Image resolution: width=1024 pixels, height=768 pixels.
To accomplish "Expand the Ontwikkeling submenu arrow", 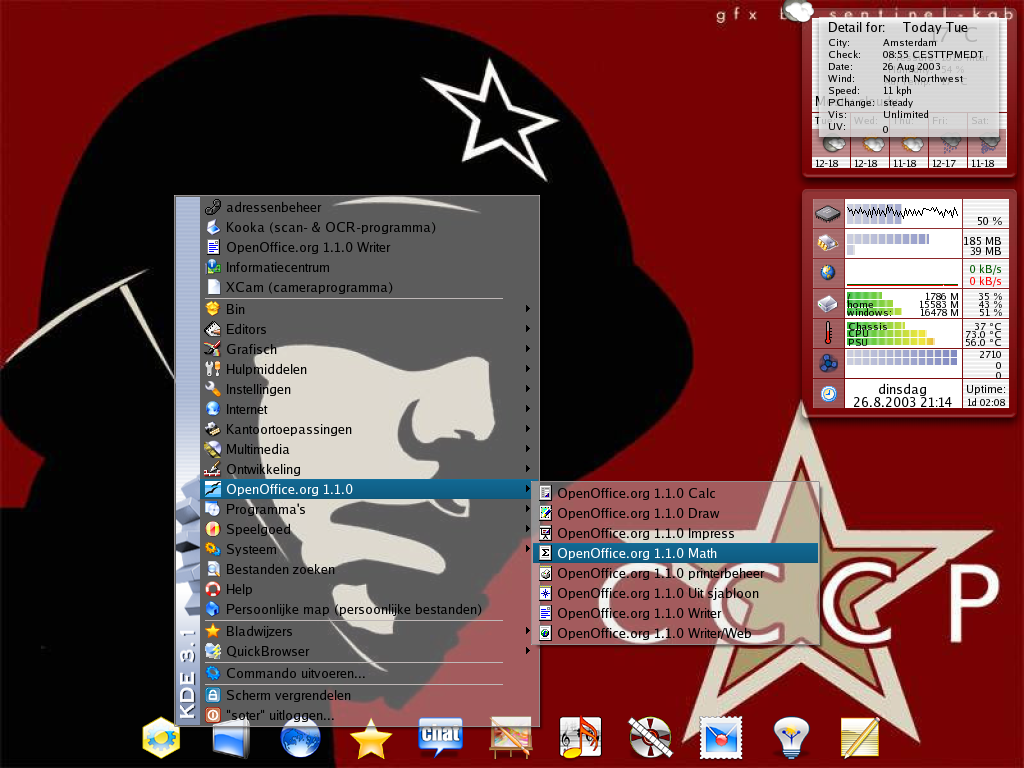I will pyautogui.click(x=528, y=470).
